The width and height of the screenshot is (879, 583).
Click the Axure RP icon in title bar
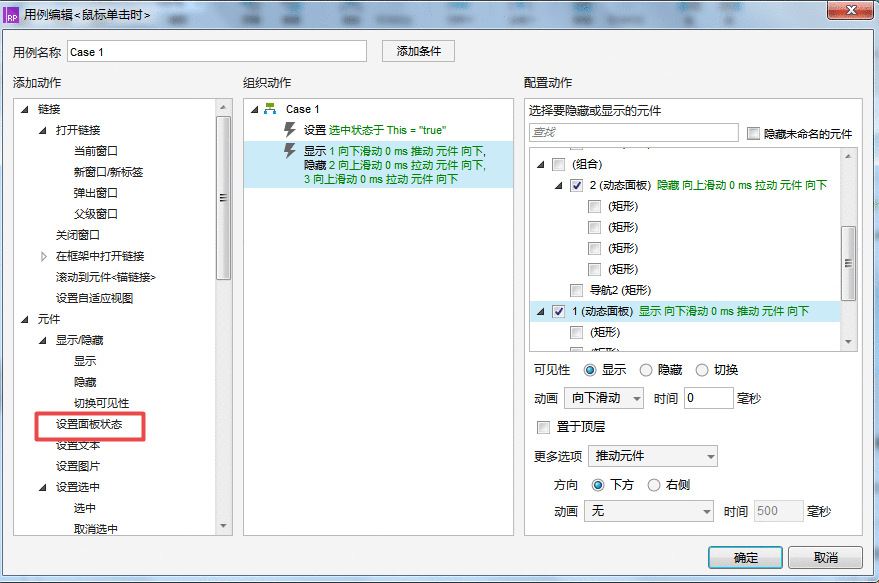(x=12, y=15)
